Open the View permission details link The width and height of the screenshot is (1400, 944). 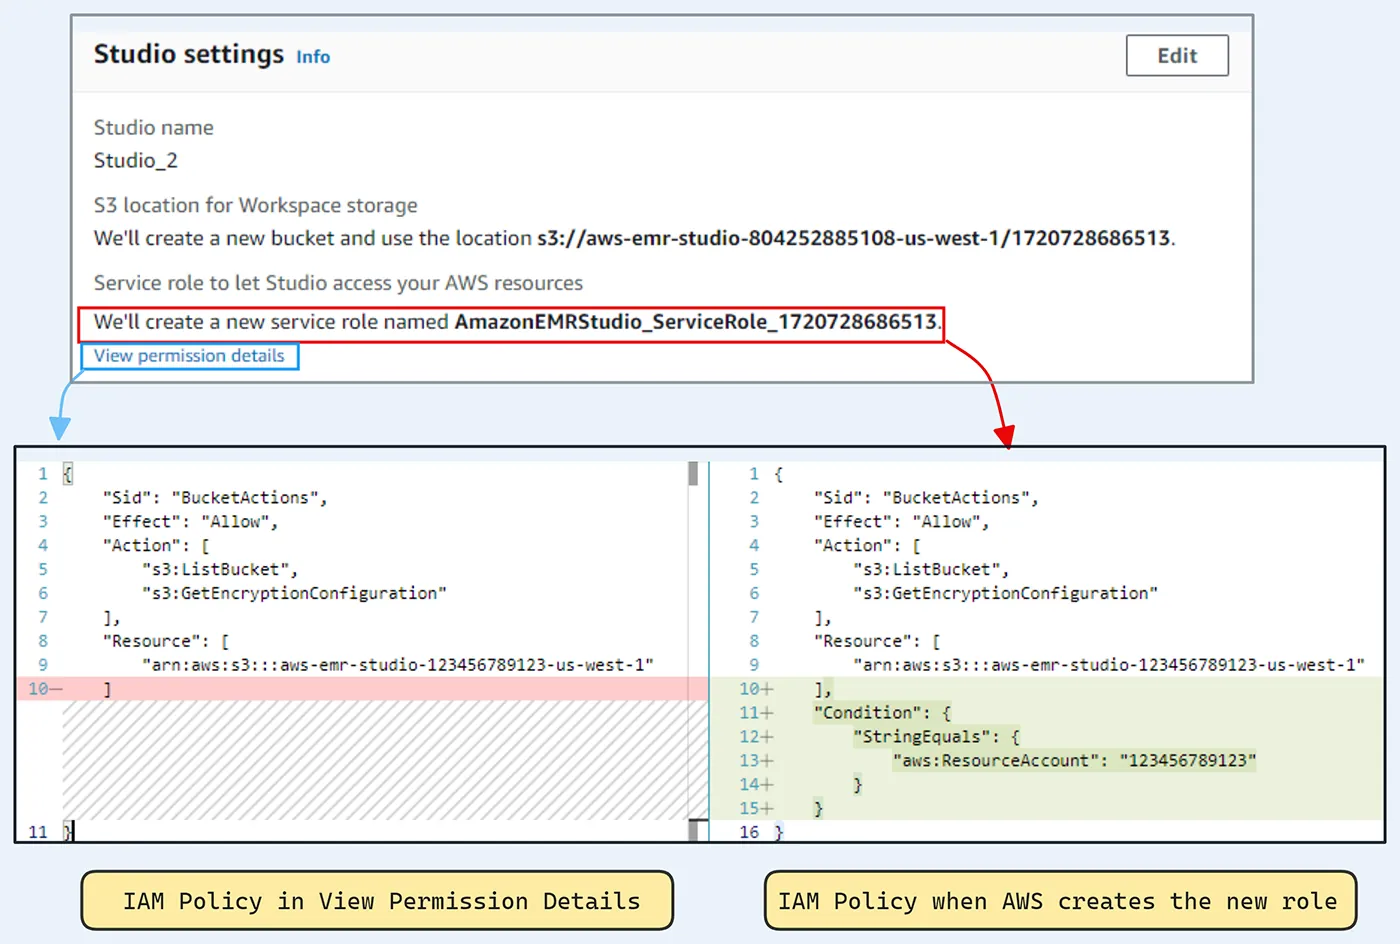click(189, 356)
